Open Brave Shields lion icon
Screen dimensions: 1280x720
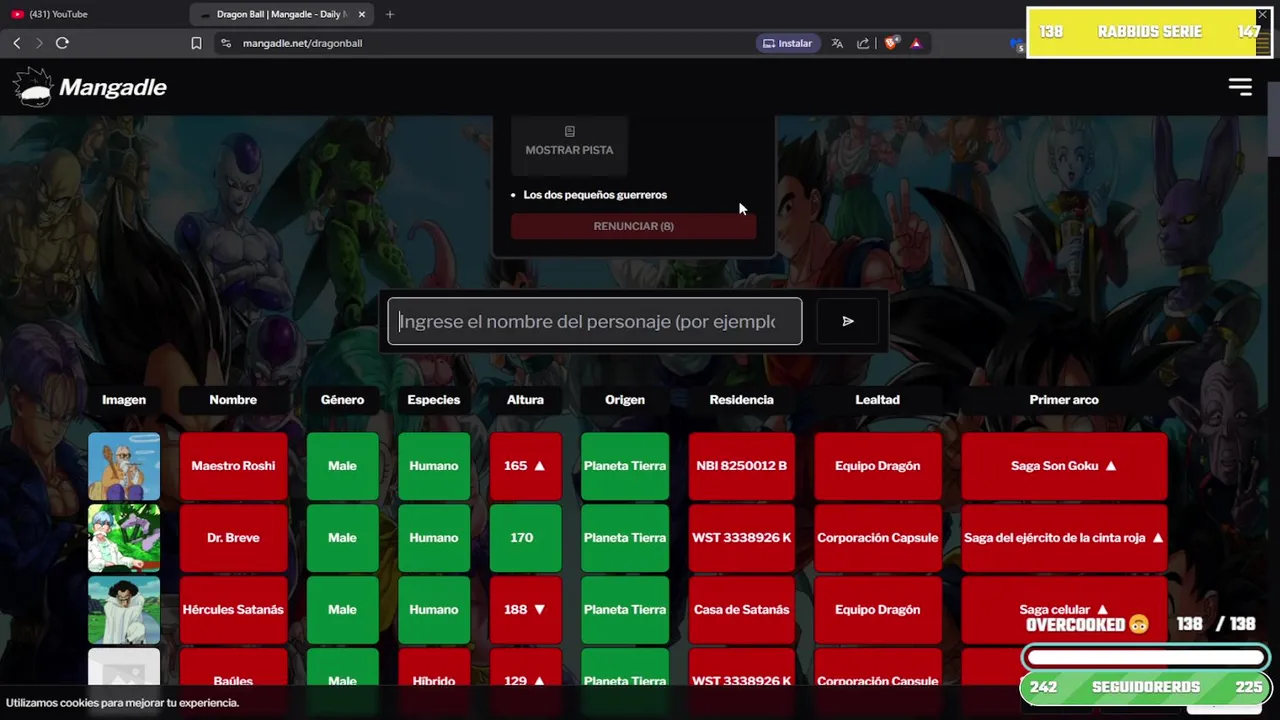891,43
